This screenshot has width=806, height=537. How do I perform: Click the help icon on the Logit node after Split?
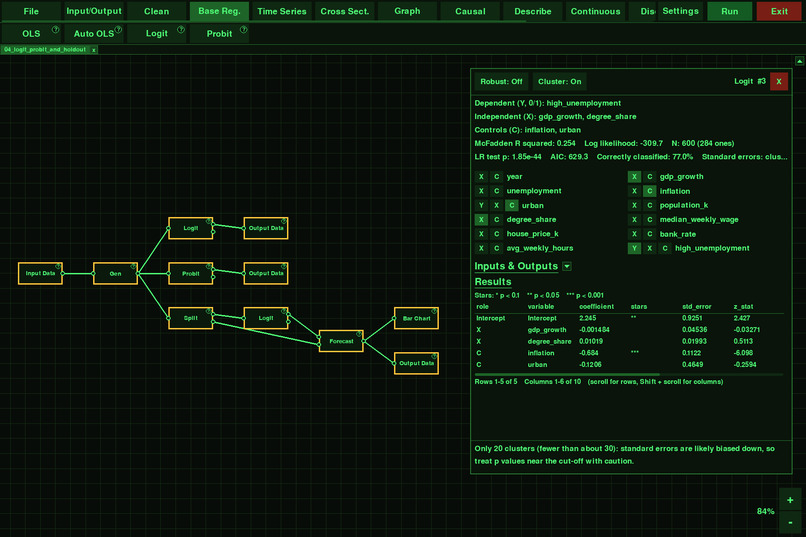pos(283,311)
